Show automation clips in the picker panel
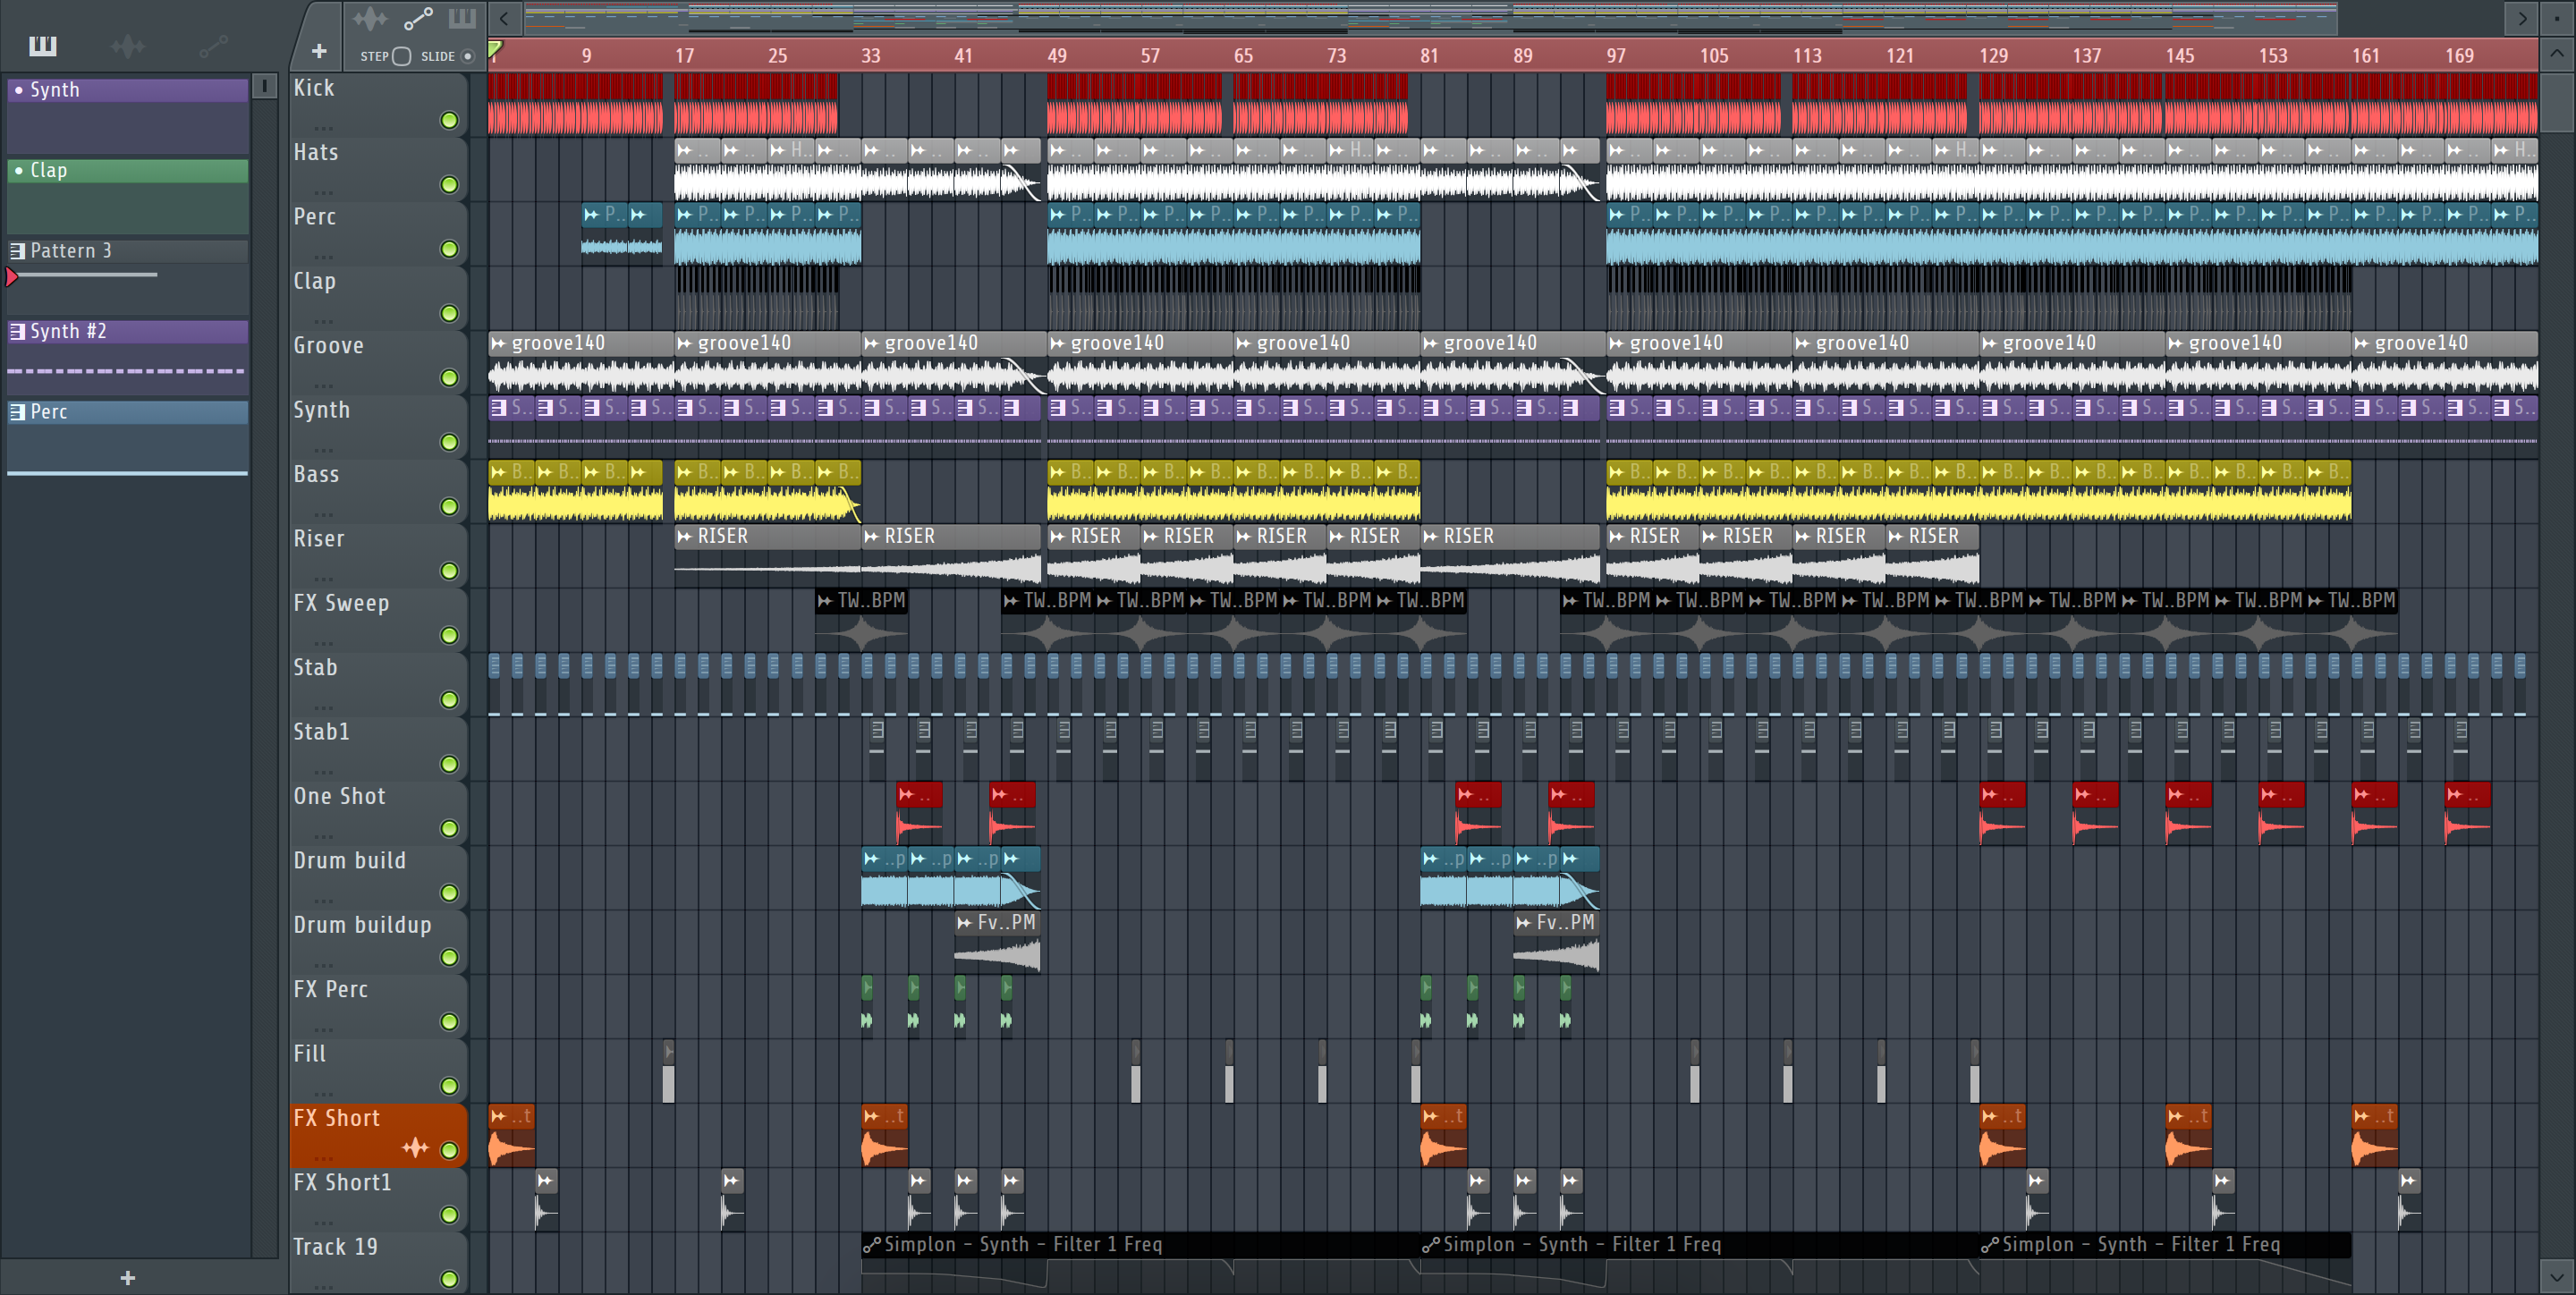The width and height of the screenshot is (2576, 1295). point(212,46)
